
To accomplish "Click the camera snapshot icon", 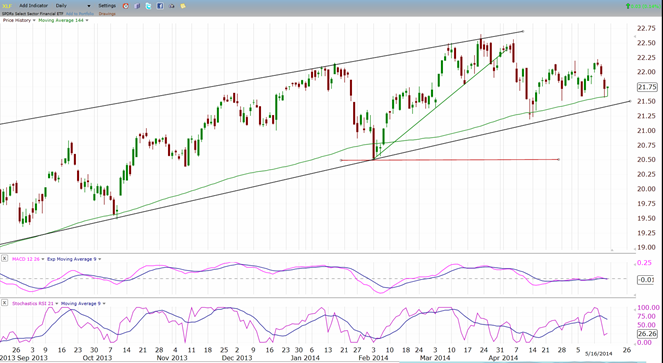I will click(x=171, y=6).
